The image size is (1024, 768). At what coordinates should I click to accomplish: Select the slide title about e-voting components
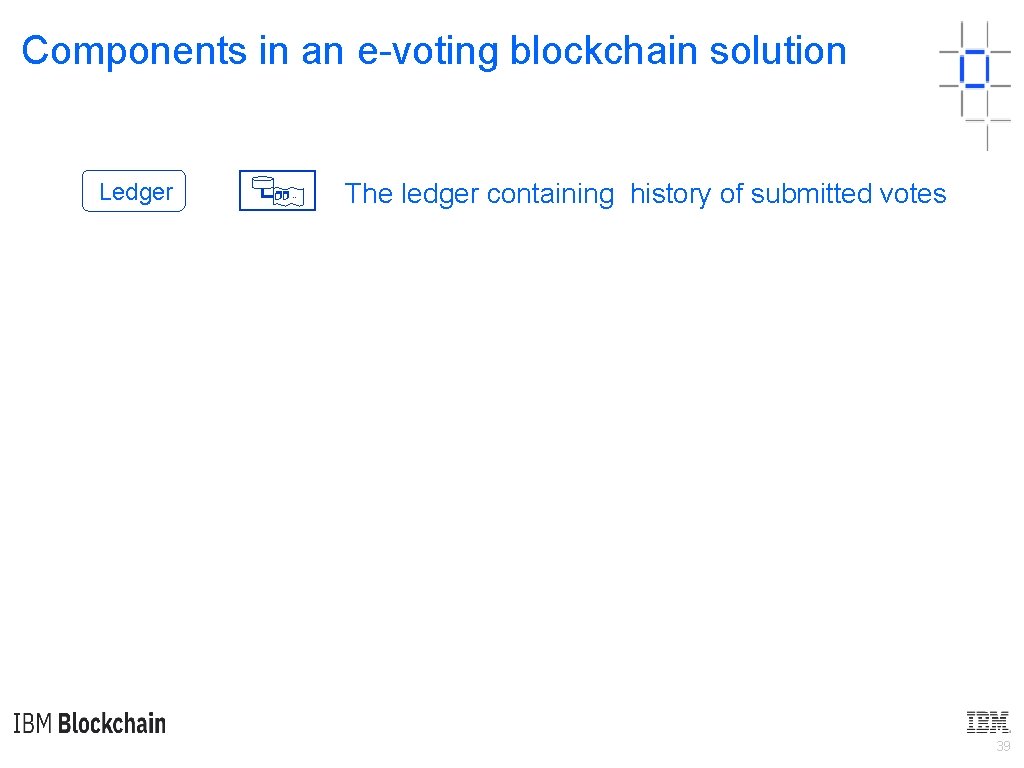click(434, 51)
